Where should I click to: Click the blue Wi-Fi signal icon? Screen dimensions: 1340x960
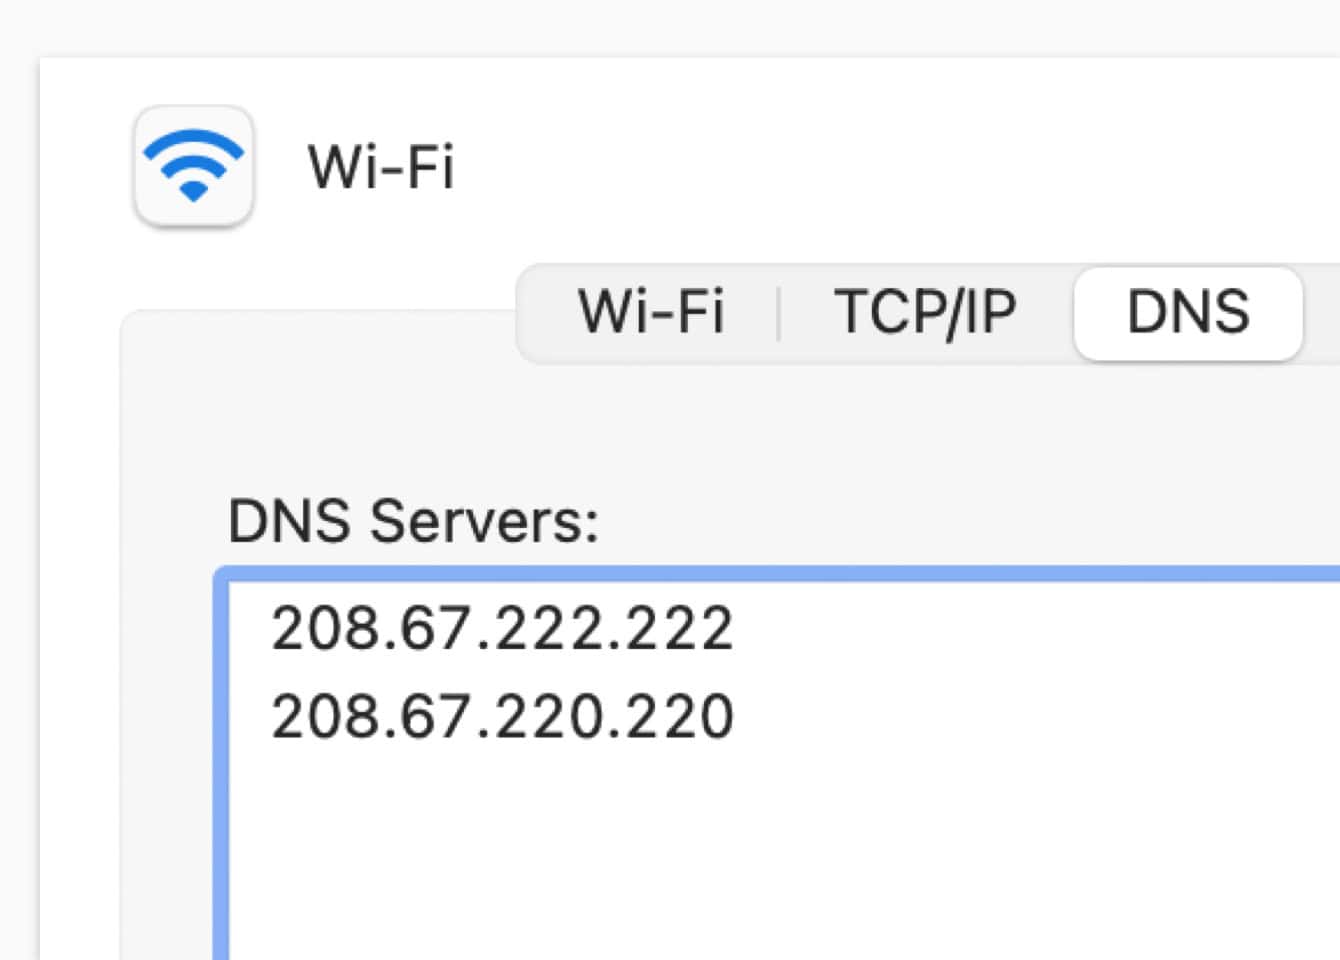(193, 166)
